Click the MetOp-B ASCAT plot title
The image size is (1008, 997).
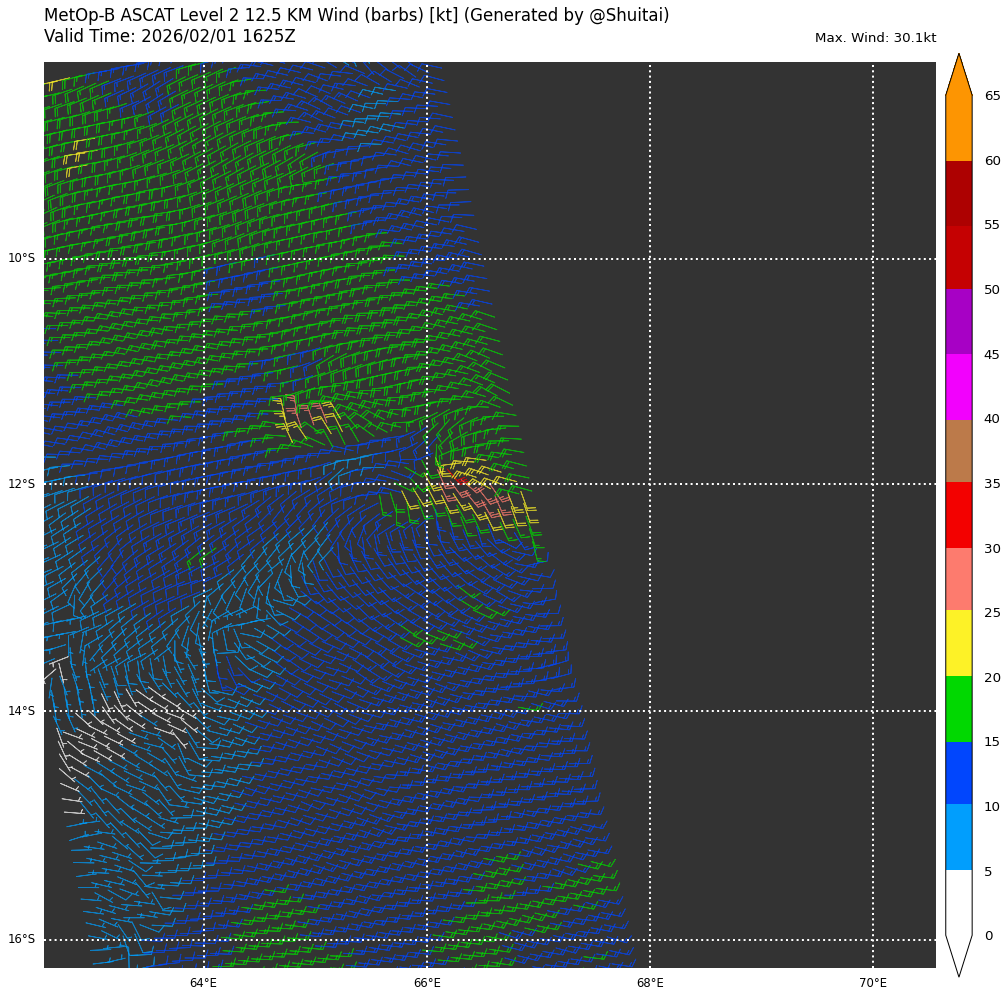(x=356, y=16)
